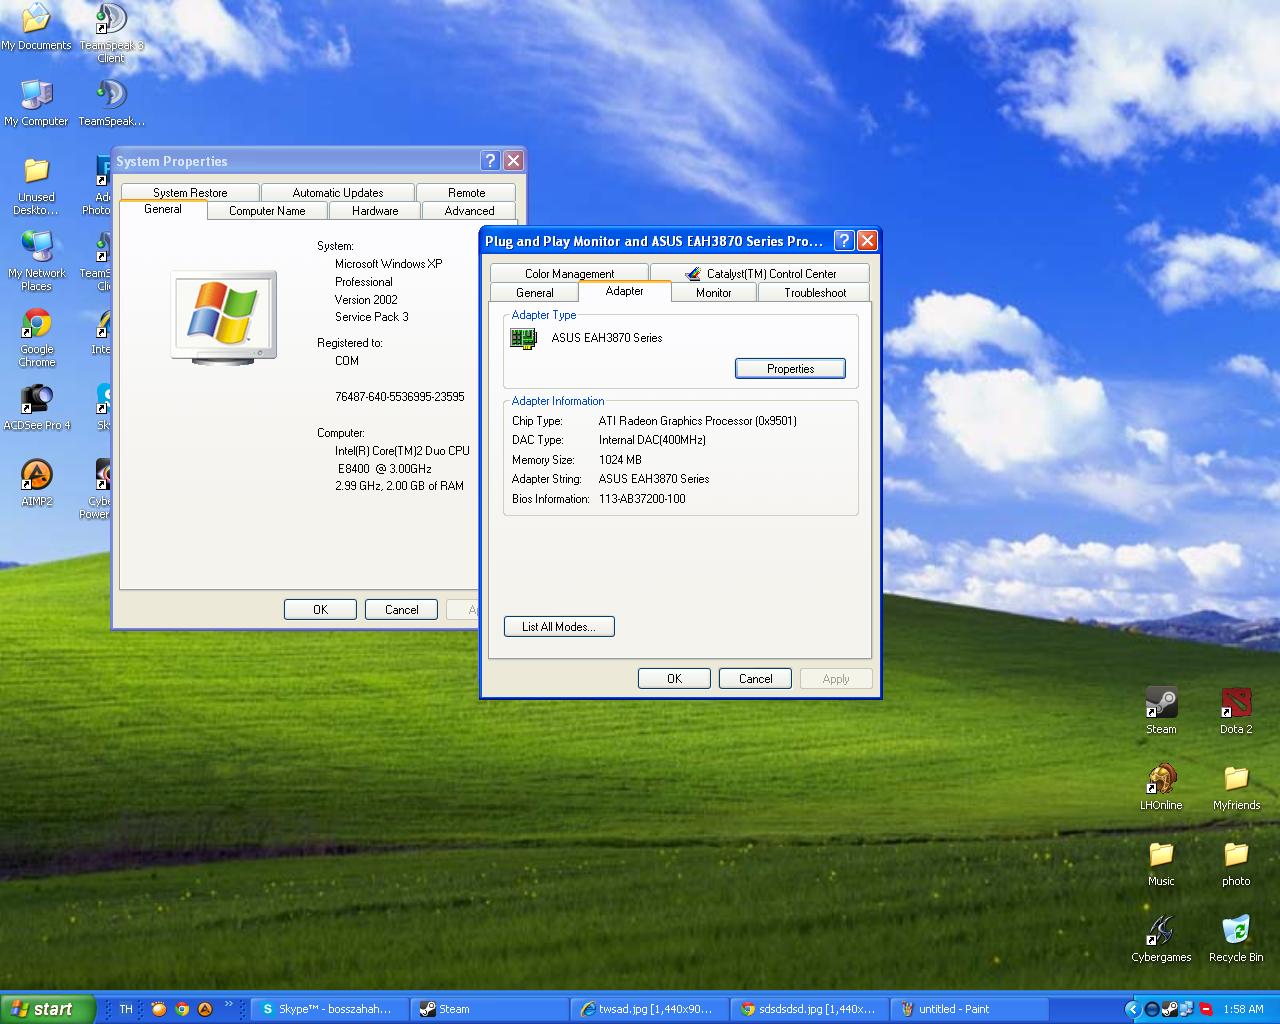Click the 1:58 AM taskbar clock

pos(1243,1009)
